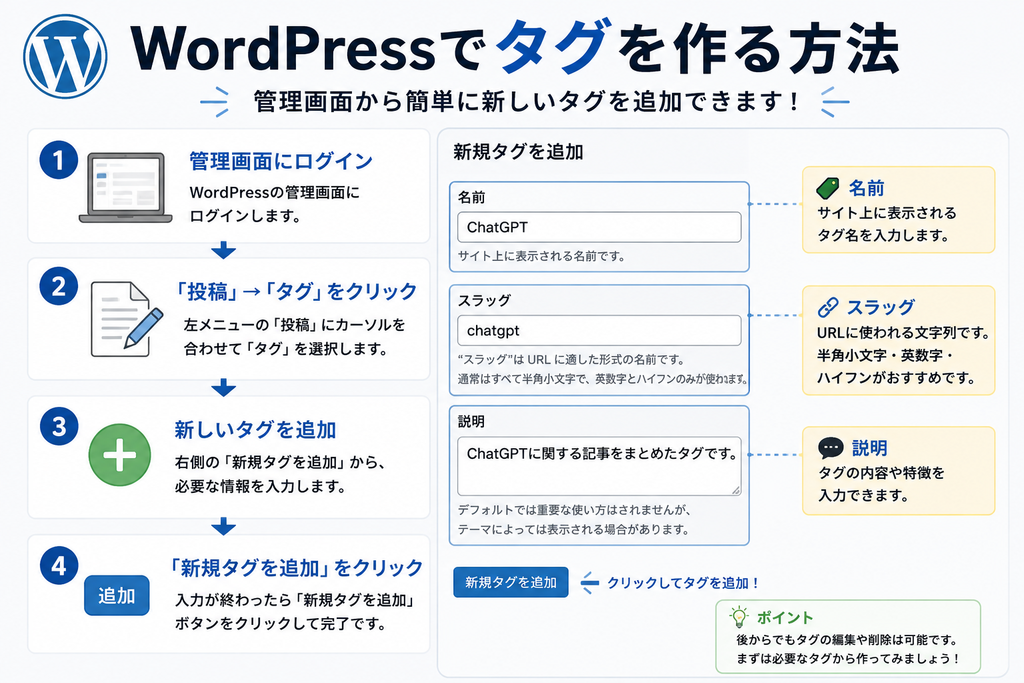
Task: Click the resize handle of the 説明 textarea
Action: 736,490
